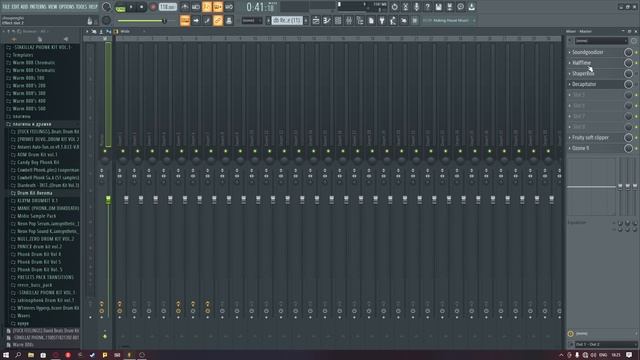
Task: Open the channel rack view icon
Action: tap(338, 20)
